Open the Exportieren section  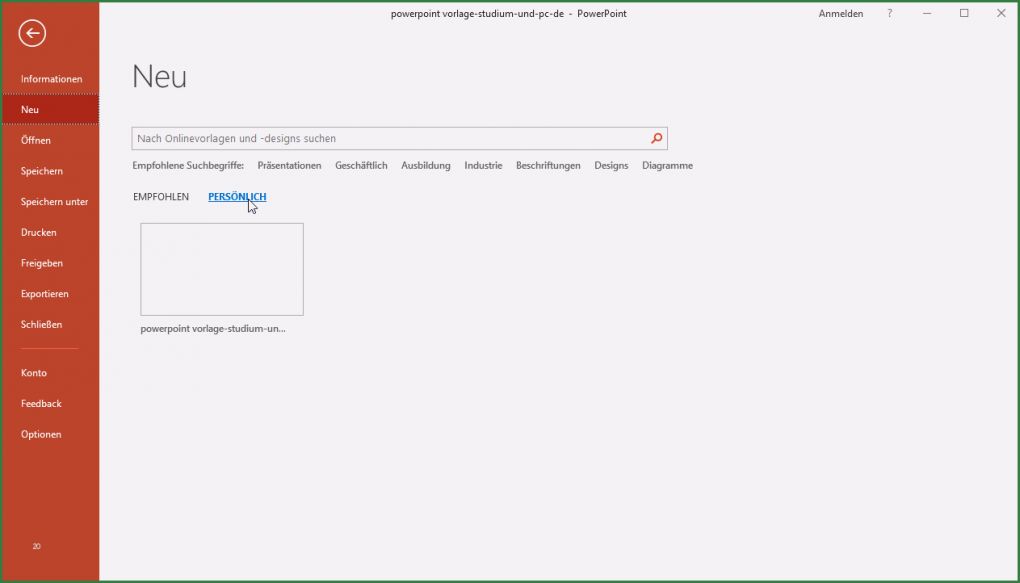tap(44, 293)
